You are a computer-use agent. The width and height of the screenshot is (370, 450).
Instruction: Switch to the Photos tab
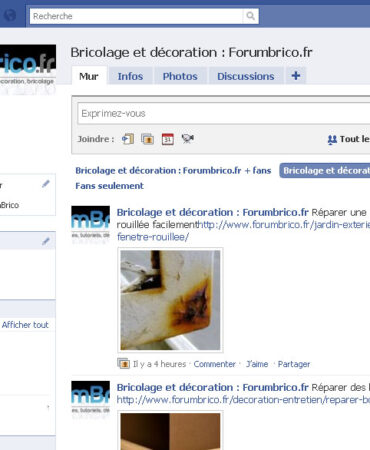[180, 76]
